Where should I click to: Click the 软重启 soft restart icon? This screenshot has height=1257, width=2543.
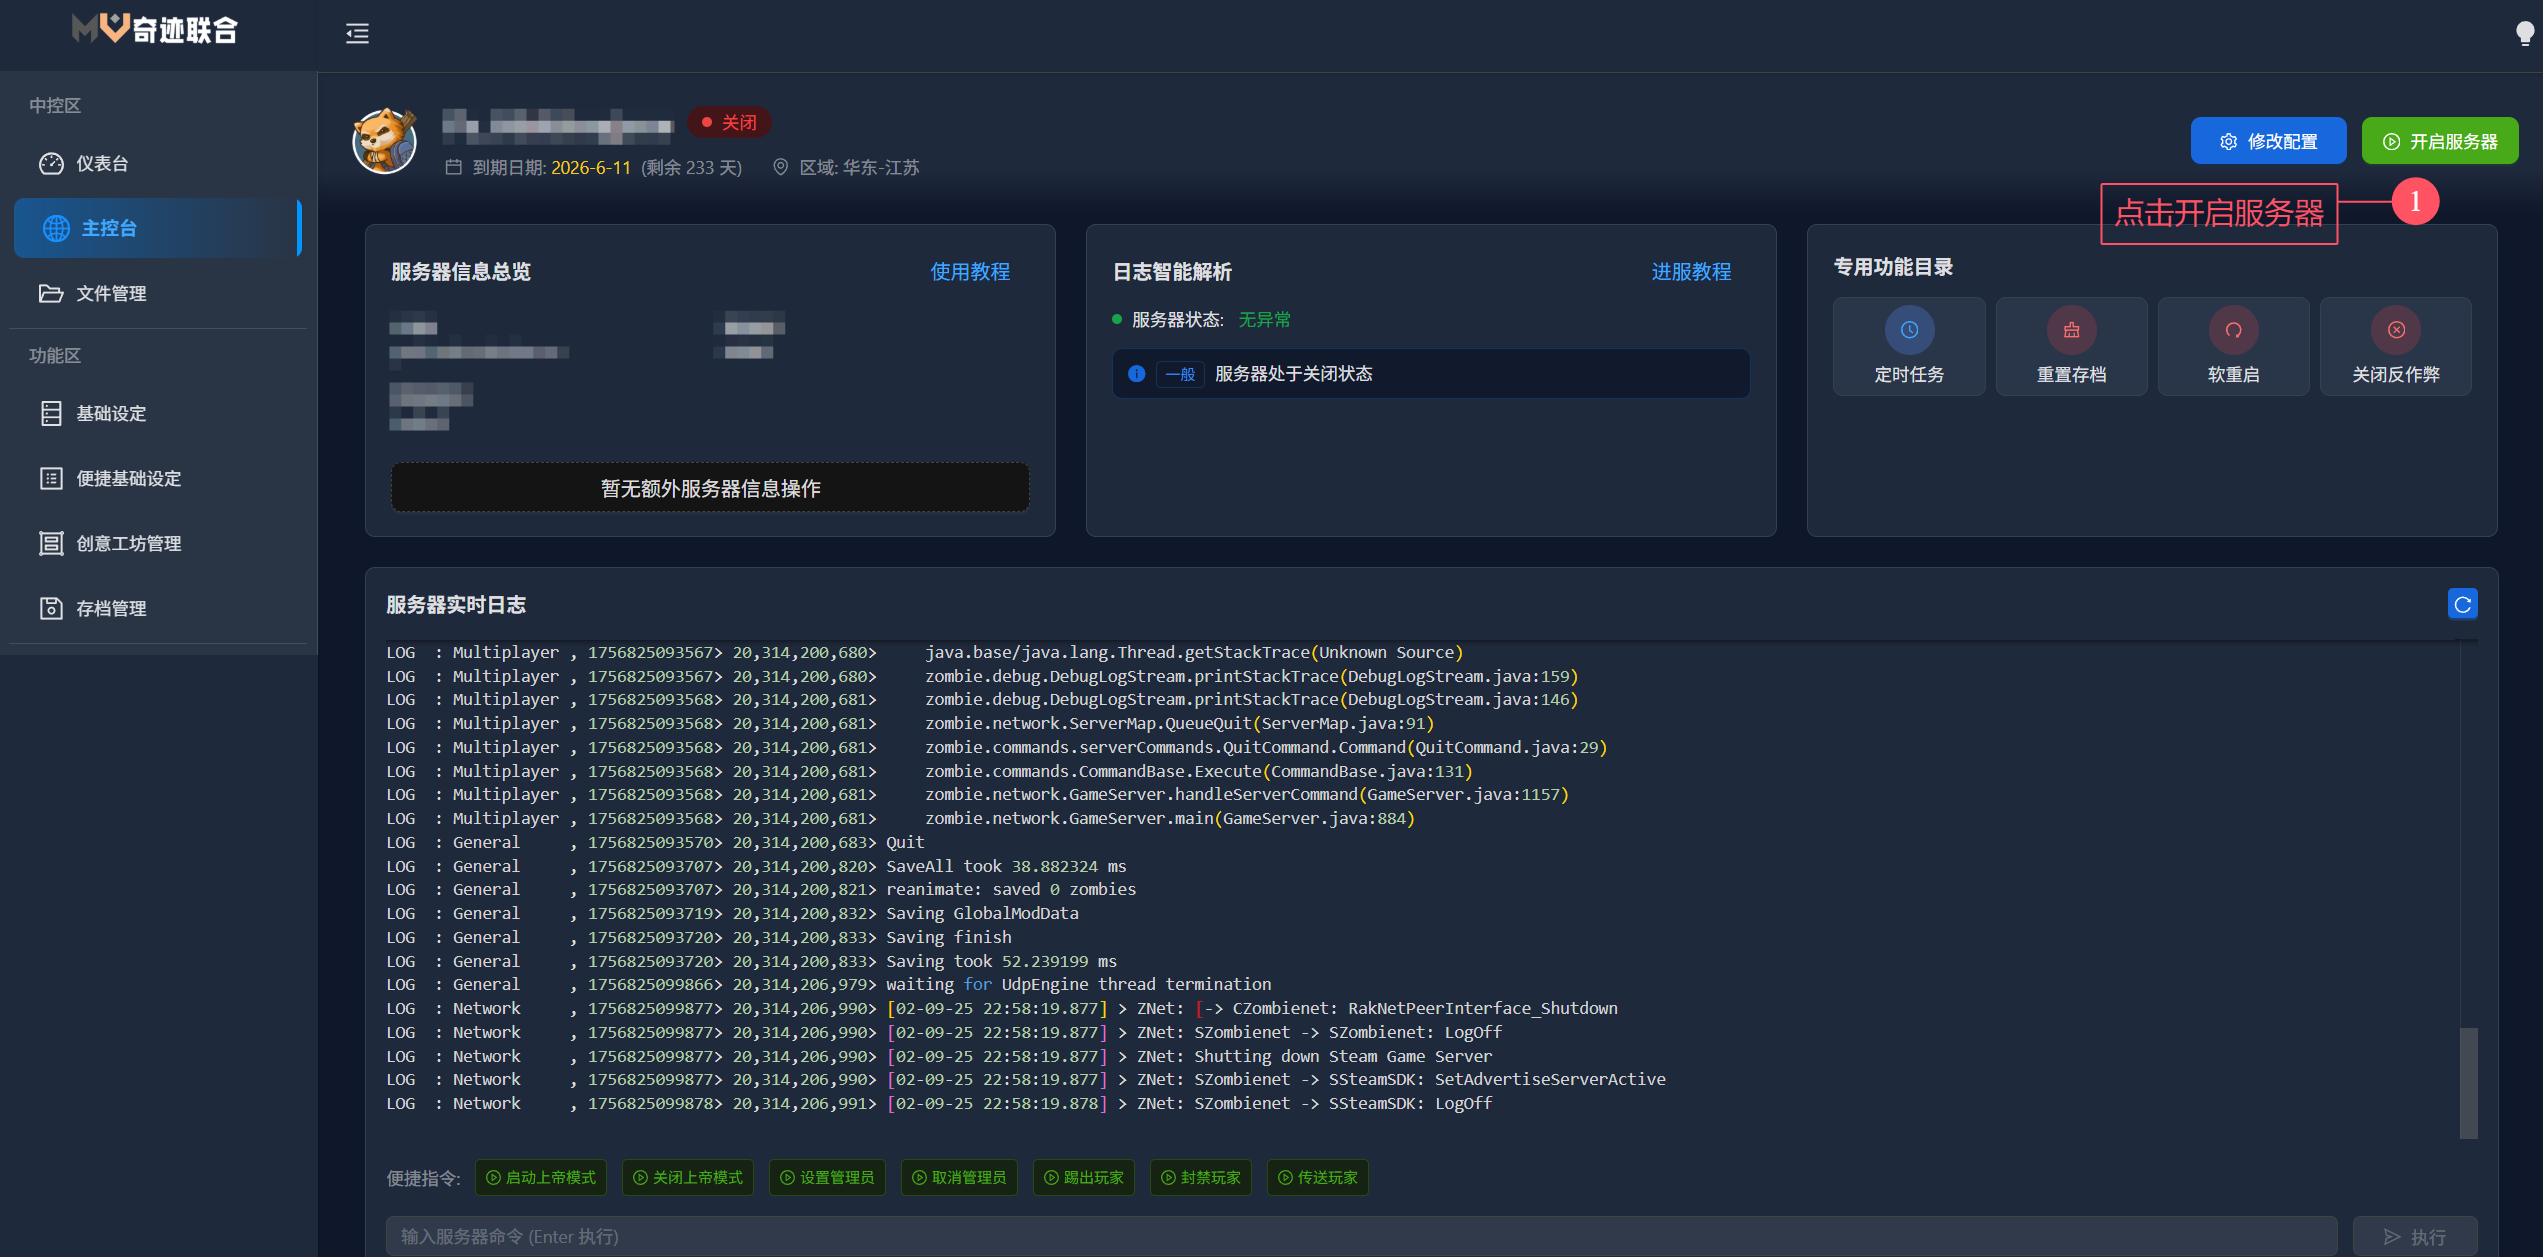coord(2232,331)
